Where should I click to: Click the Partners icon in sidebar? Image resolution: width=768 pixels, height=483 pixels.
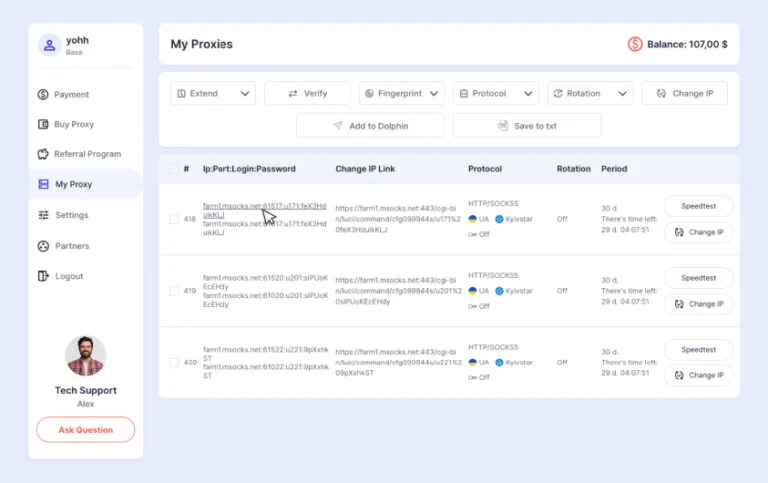click(43, 246)
